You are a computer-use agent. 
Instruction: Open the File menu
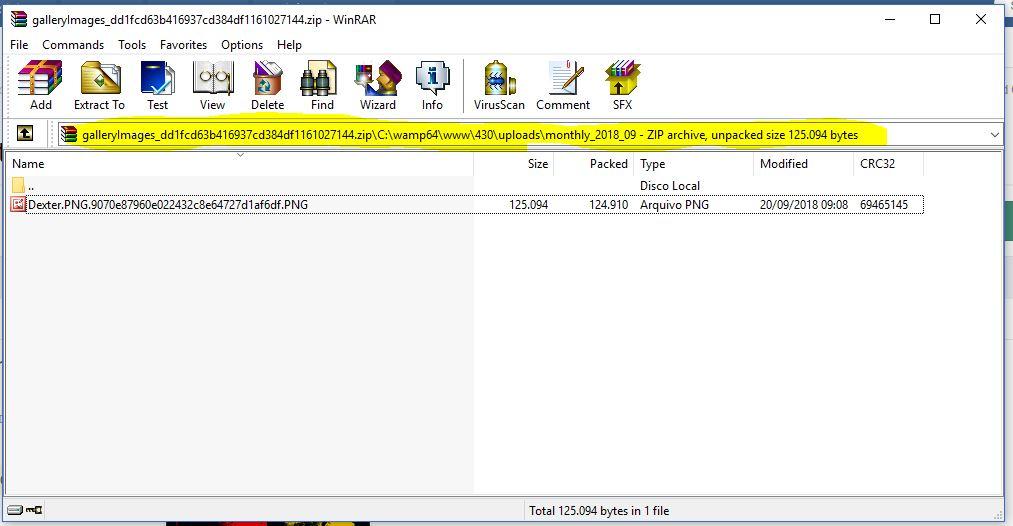pos(19,45)
